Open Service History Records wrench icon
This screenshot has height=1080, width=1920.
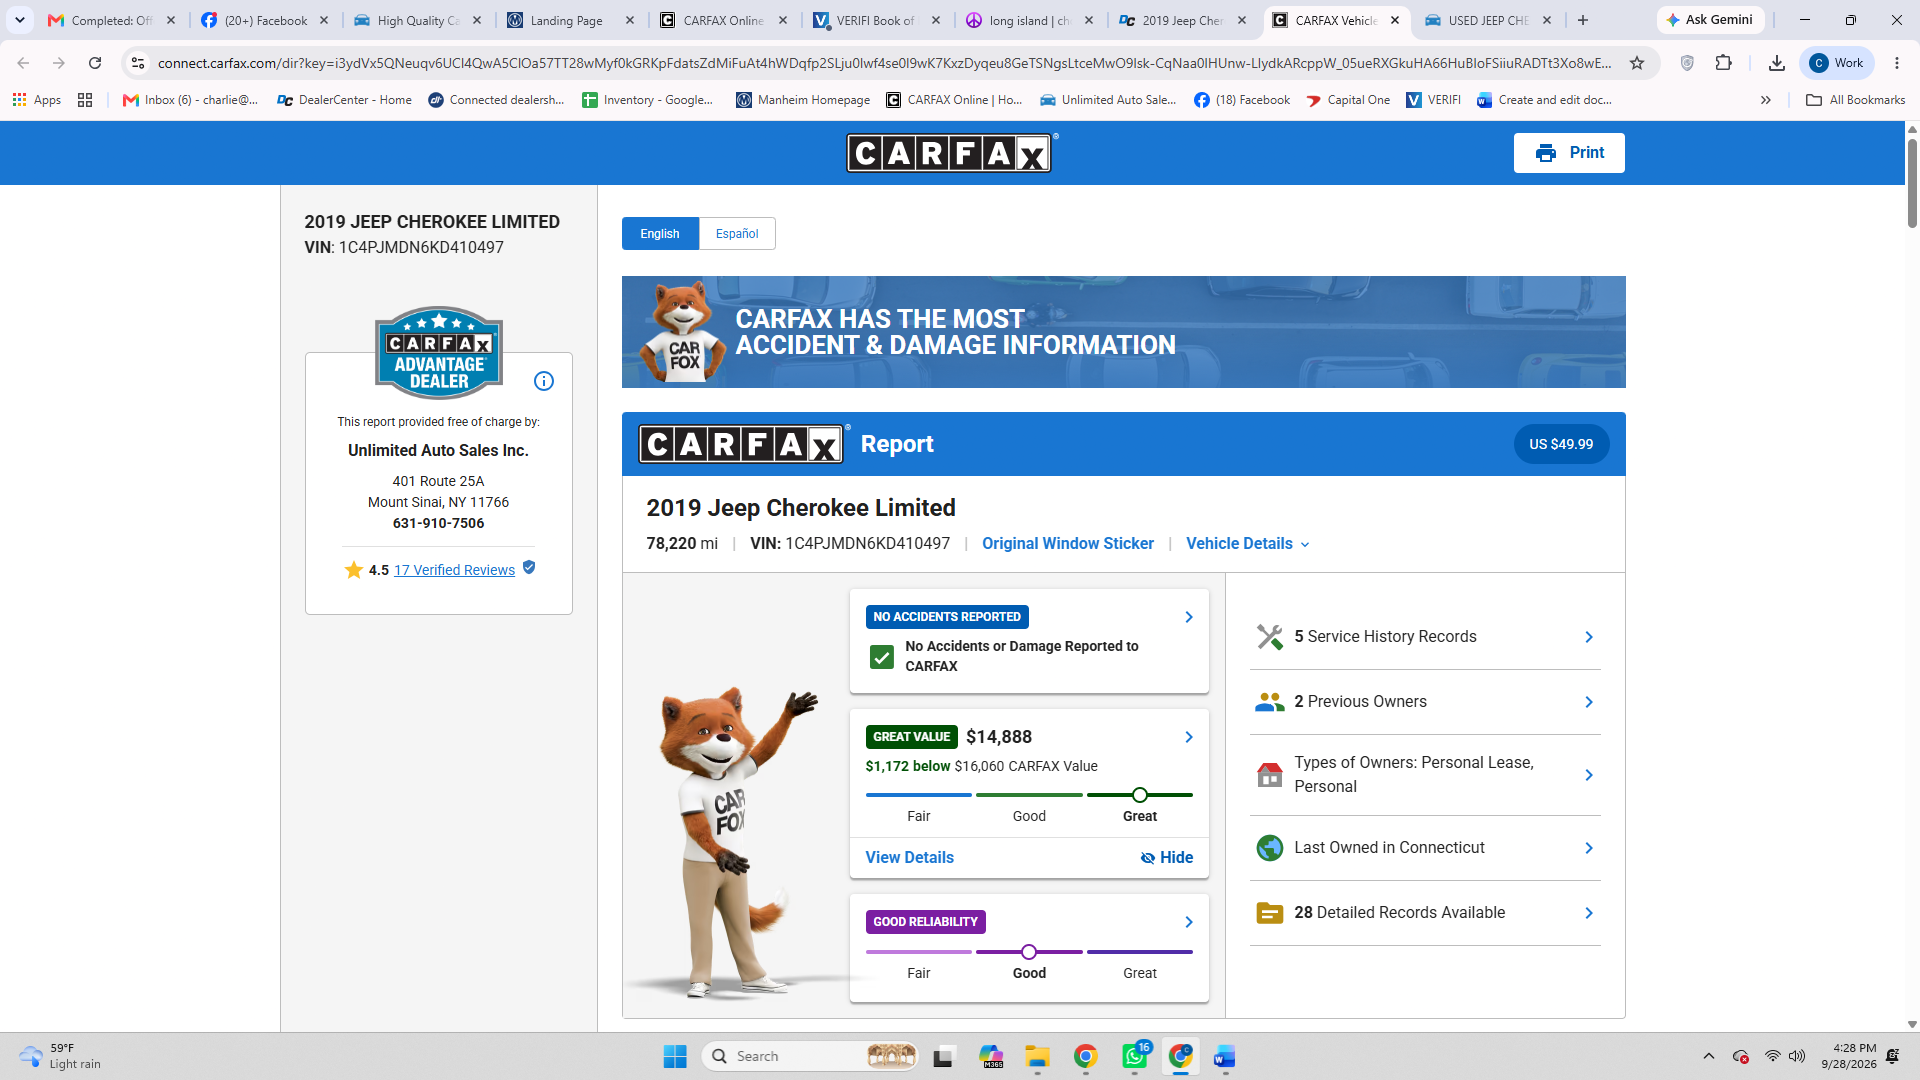coord(1270,637)
